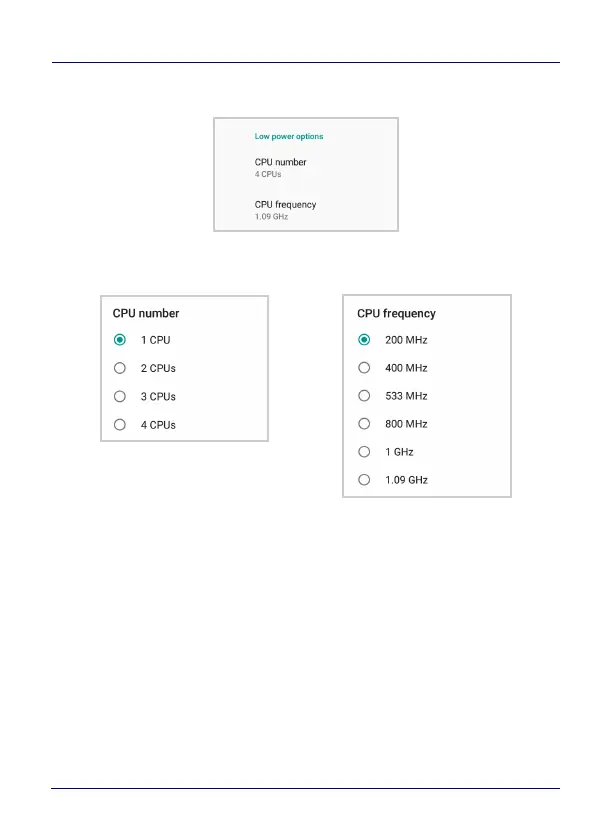Select the 1 CPU radio button
This screenshot has width=595, height=839.
(x=120, y=340)
